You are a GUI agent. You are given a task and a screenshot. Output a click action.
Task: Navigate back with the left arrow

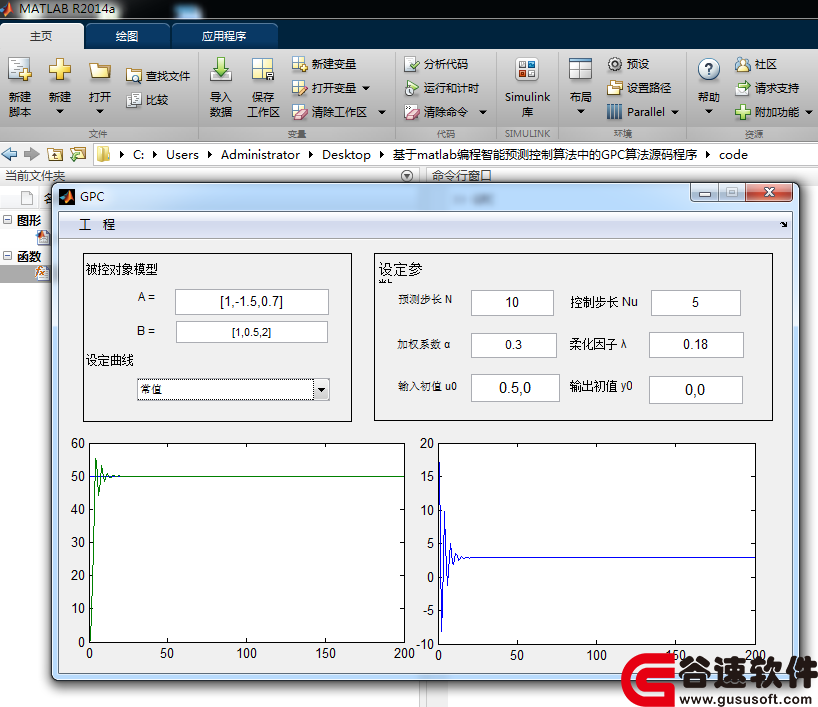pyautogui.click(x=9, y=154)
